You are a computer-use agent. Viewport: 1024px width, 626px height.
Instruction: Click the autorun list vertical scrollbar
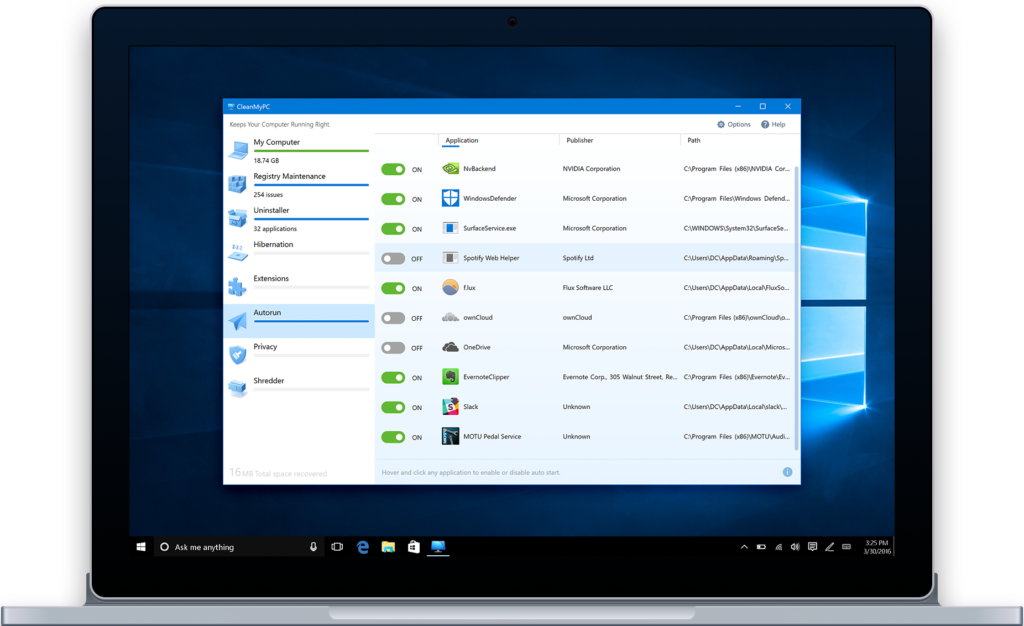click(796, 307)
